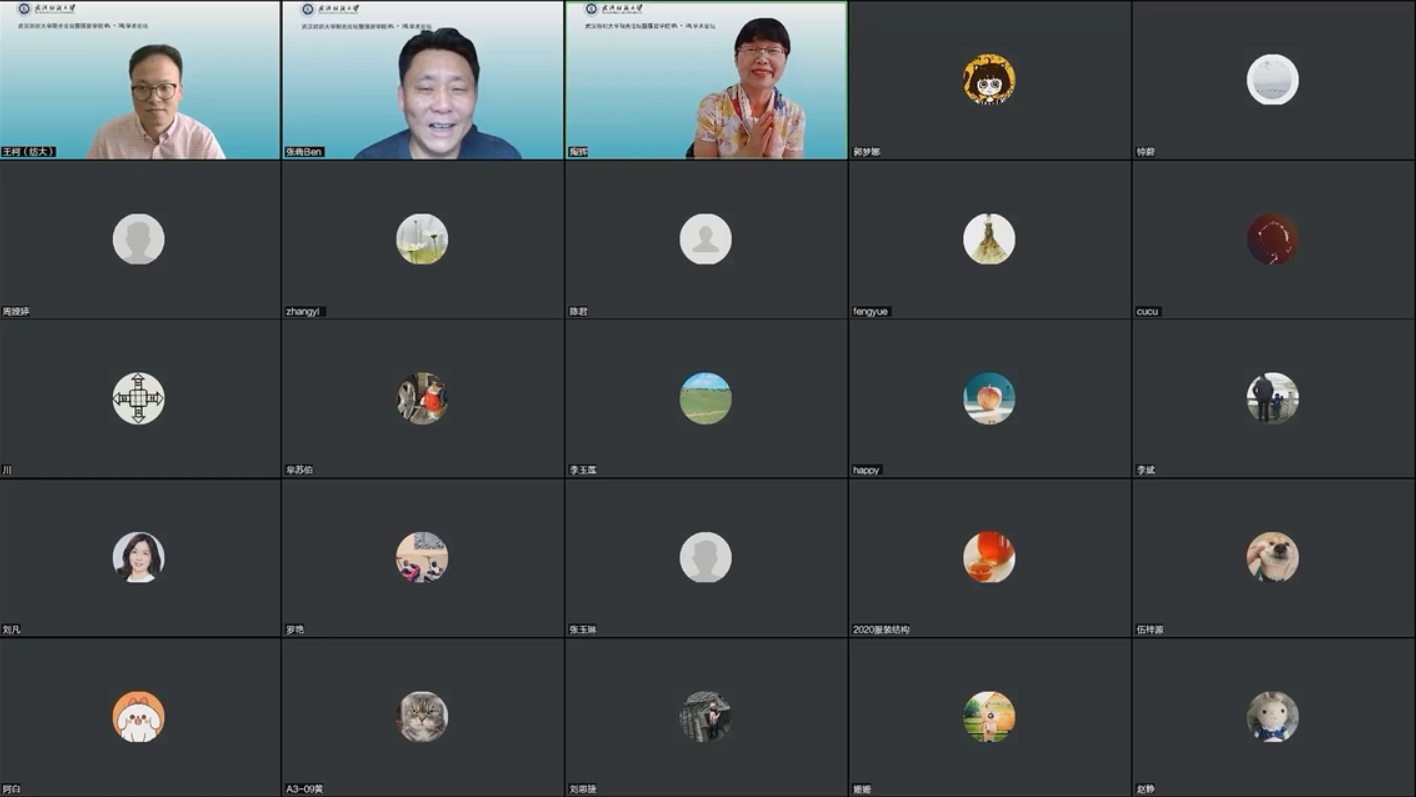Click 阿白's orange bunny avatar
Screen dimensions: 1416x797
[x=138, y=717]
